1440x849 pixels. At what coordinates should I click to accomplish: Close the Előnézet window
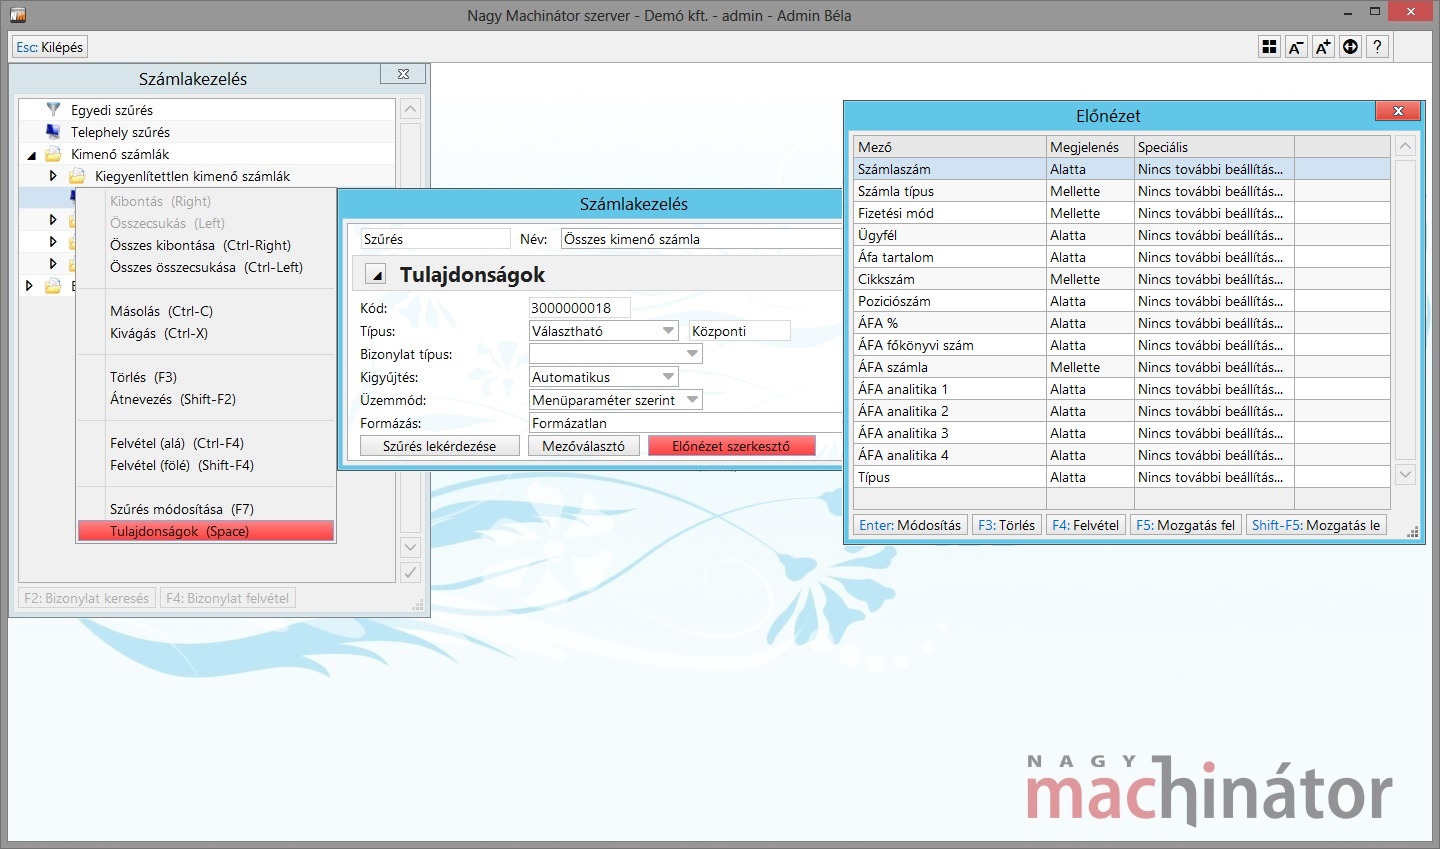point(1398,111)
